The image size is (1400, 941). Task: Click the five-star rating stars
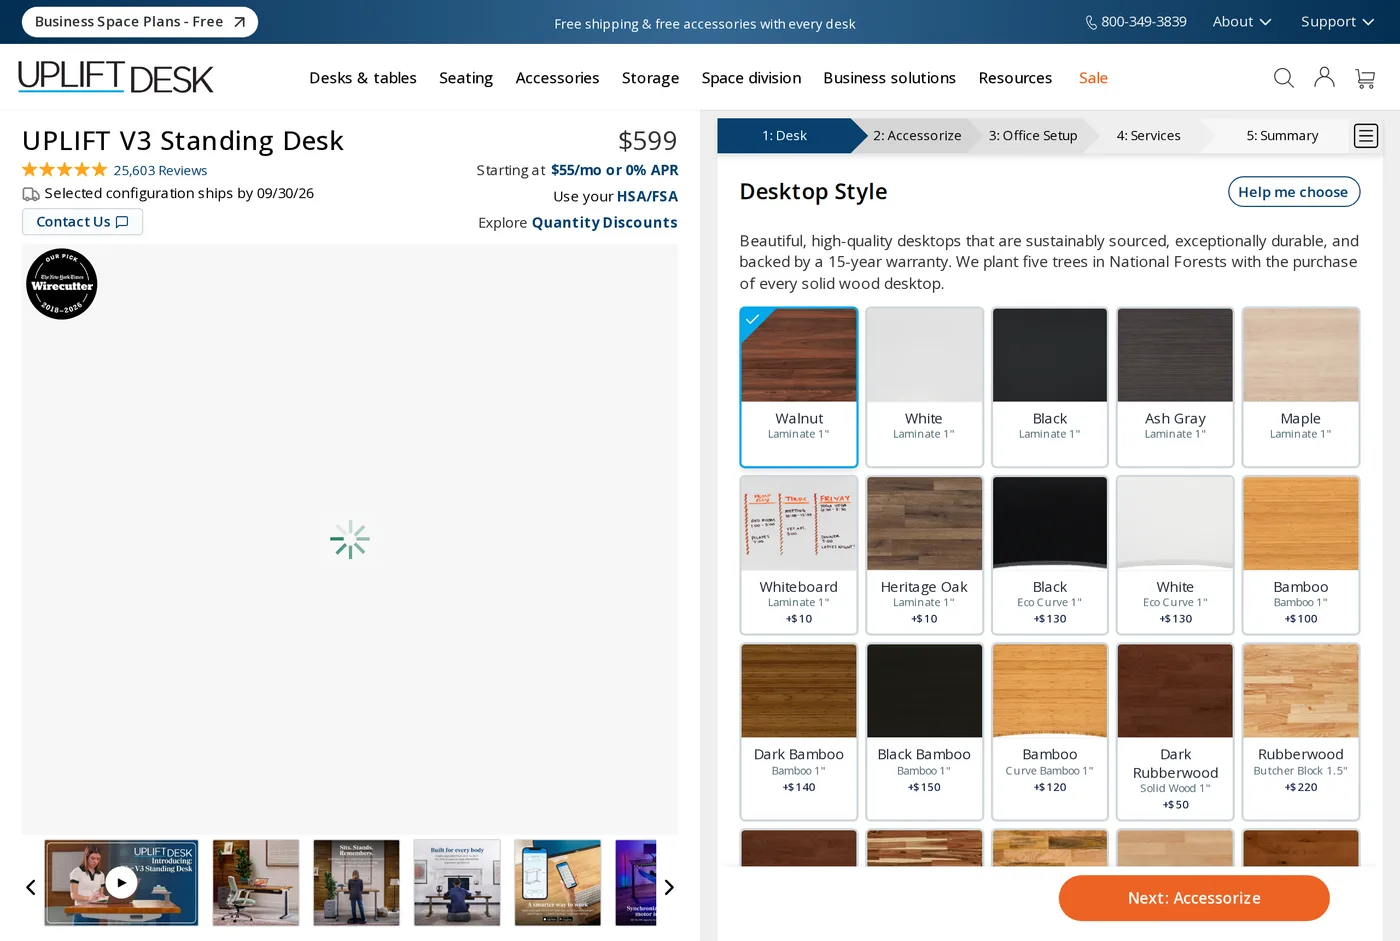64,170
